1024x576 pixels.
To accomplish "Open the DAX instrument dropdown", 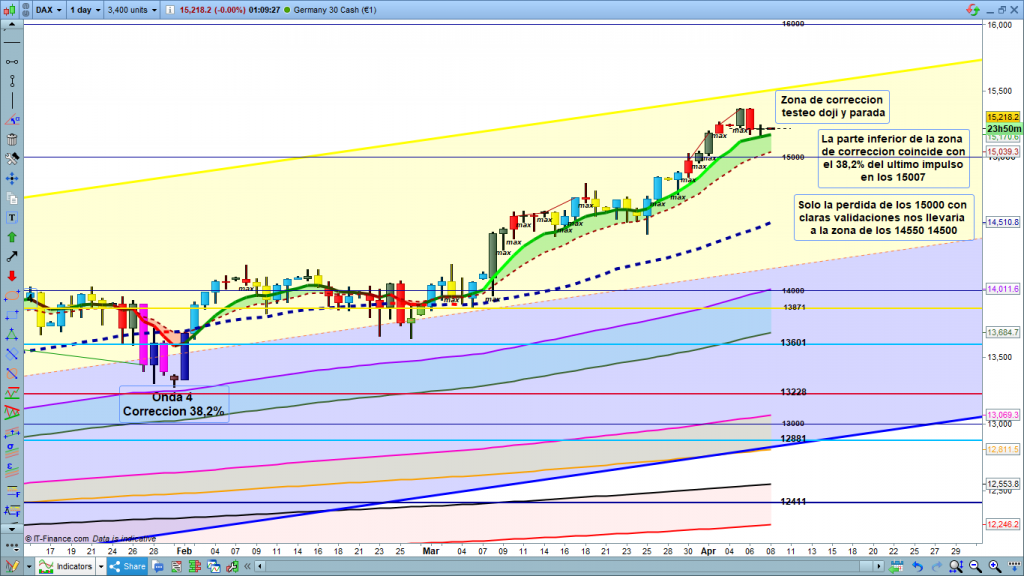I will (x=46, y=10).
